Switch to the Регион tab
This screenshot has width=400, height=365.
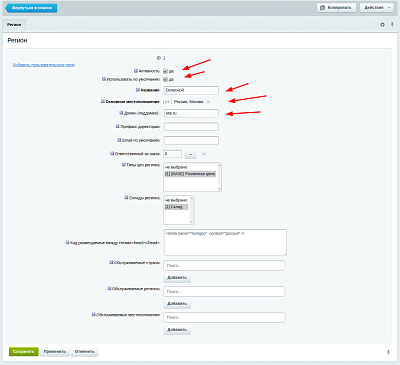pos(14,25)
